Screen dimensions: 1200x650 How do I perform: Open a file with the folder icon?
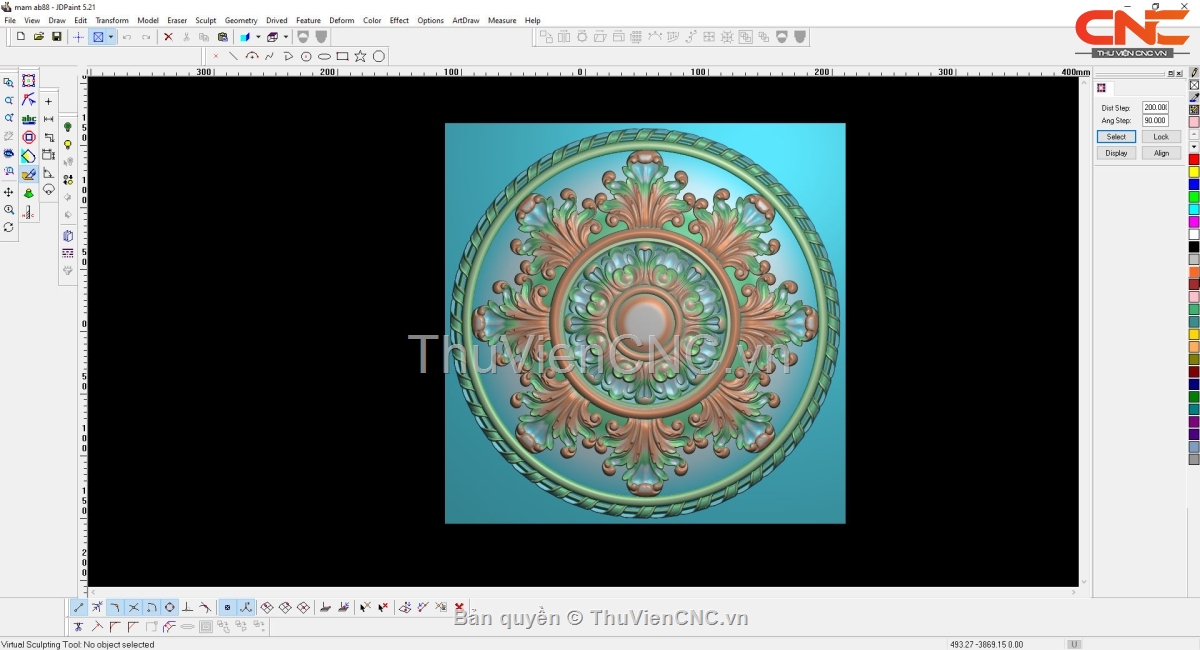click(x=39, y=37)
